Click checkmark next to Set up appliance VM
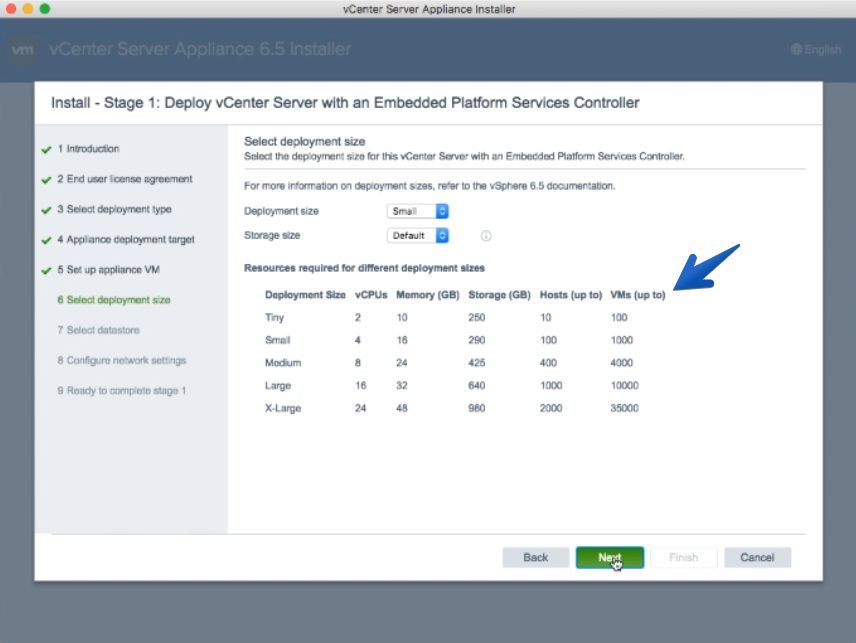The width and height of the screenshot is (856, 643). tap(46, 270)
